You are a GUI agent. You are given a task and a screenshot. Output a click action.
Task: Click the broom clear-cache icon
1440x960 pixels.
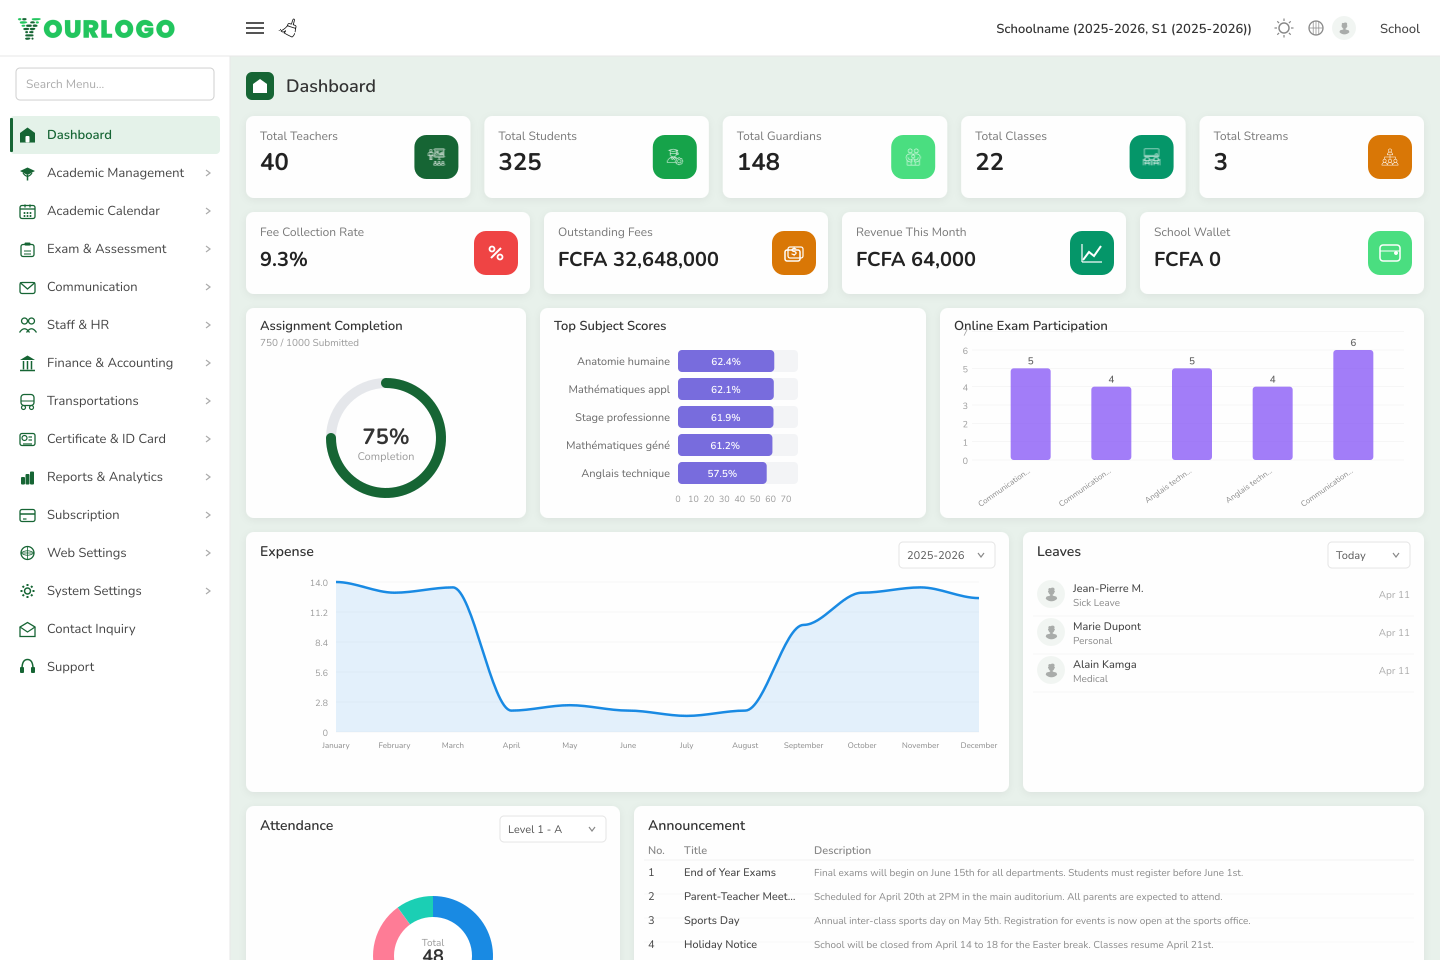(x=289, y=28)
